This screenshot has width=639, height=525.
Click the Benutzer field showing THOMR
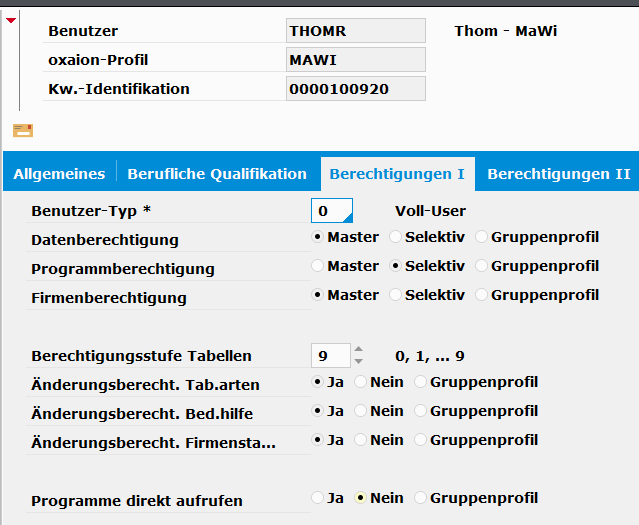(355, 31)
